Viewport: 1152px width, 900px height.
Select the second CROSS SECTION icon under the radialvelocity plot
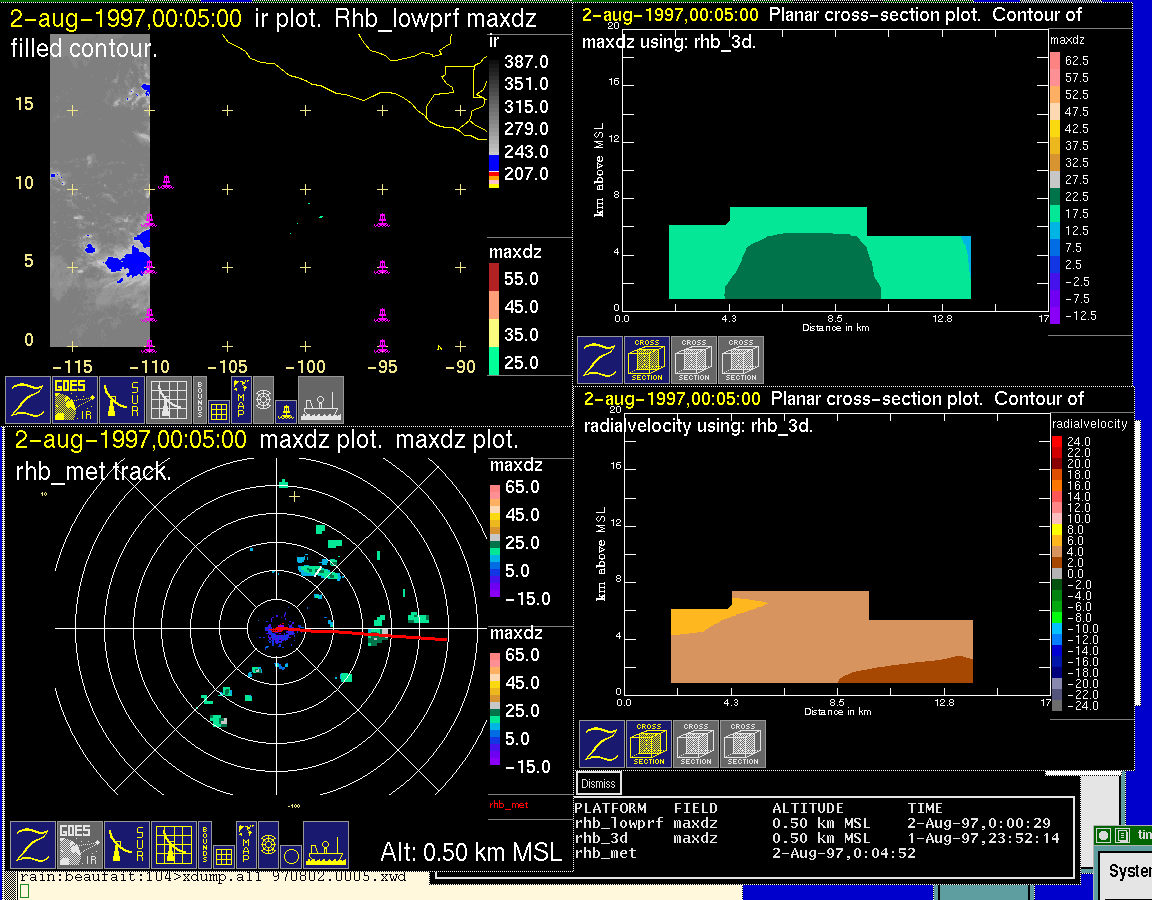click(x=696, y=744)
